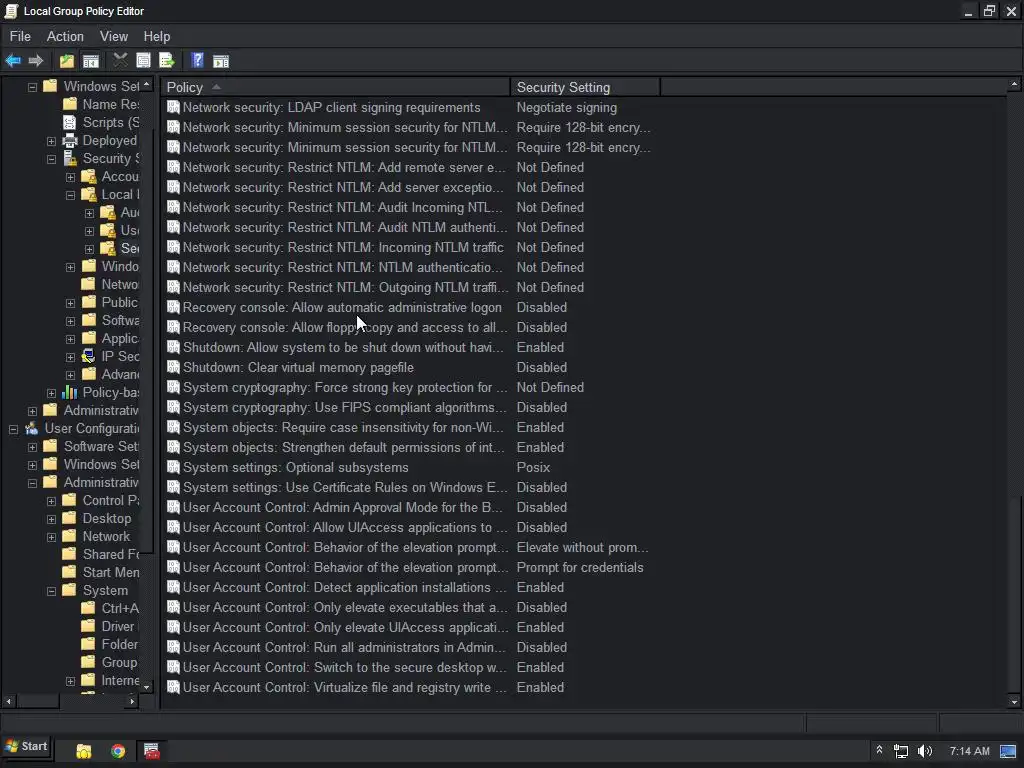
Task: Click the icon beside LDAP client signing requirements
Action: pos(173,108)
